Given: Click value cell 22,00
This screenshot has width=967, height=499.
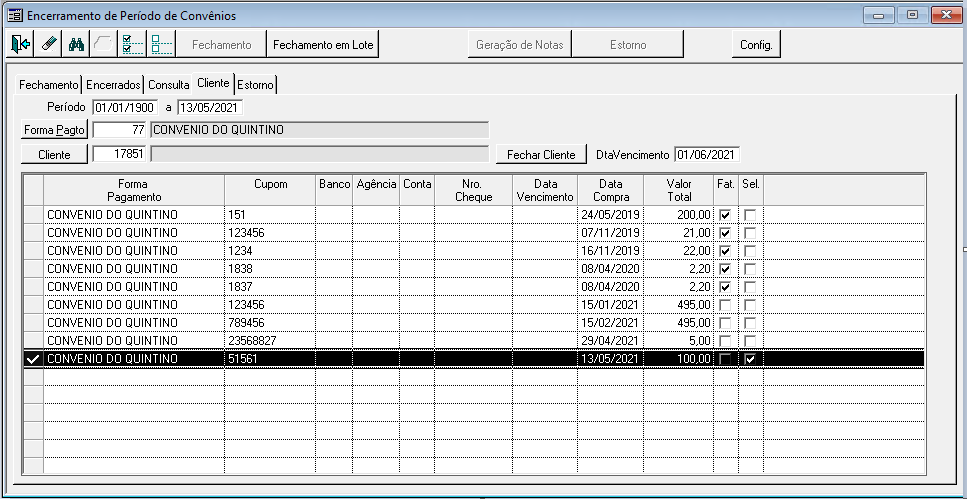Looking at the screenshot, I should pos(678,251).
